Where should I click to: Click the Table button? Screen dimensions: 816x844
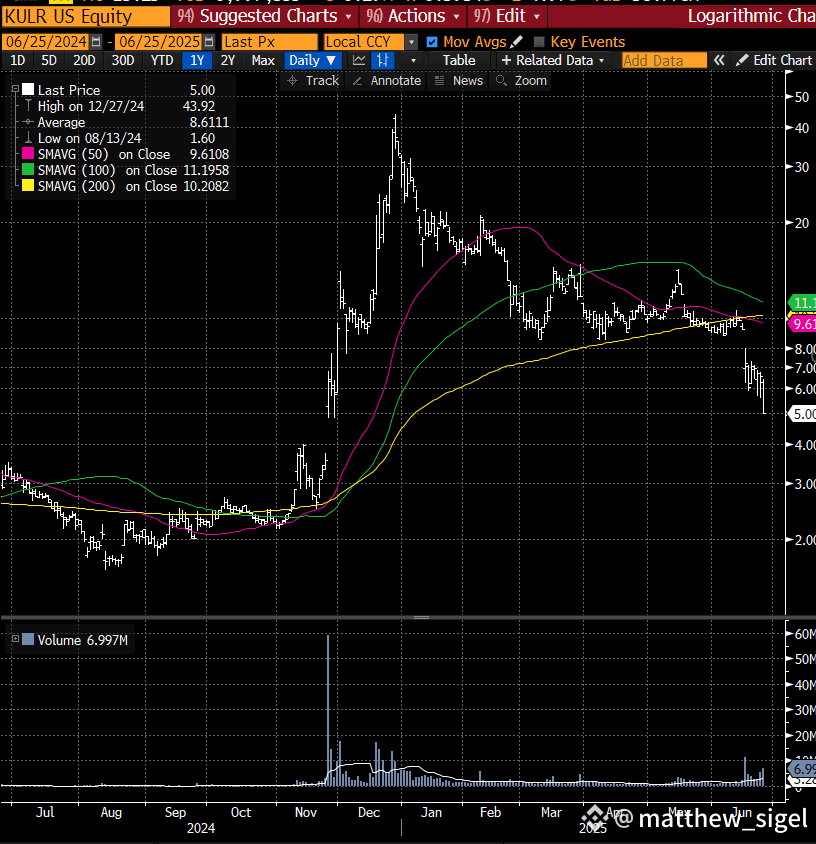459,60
